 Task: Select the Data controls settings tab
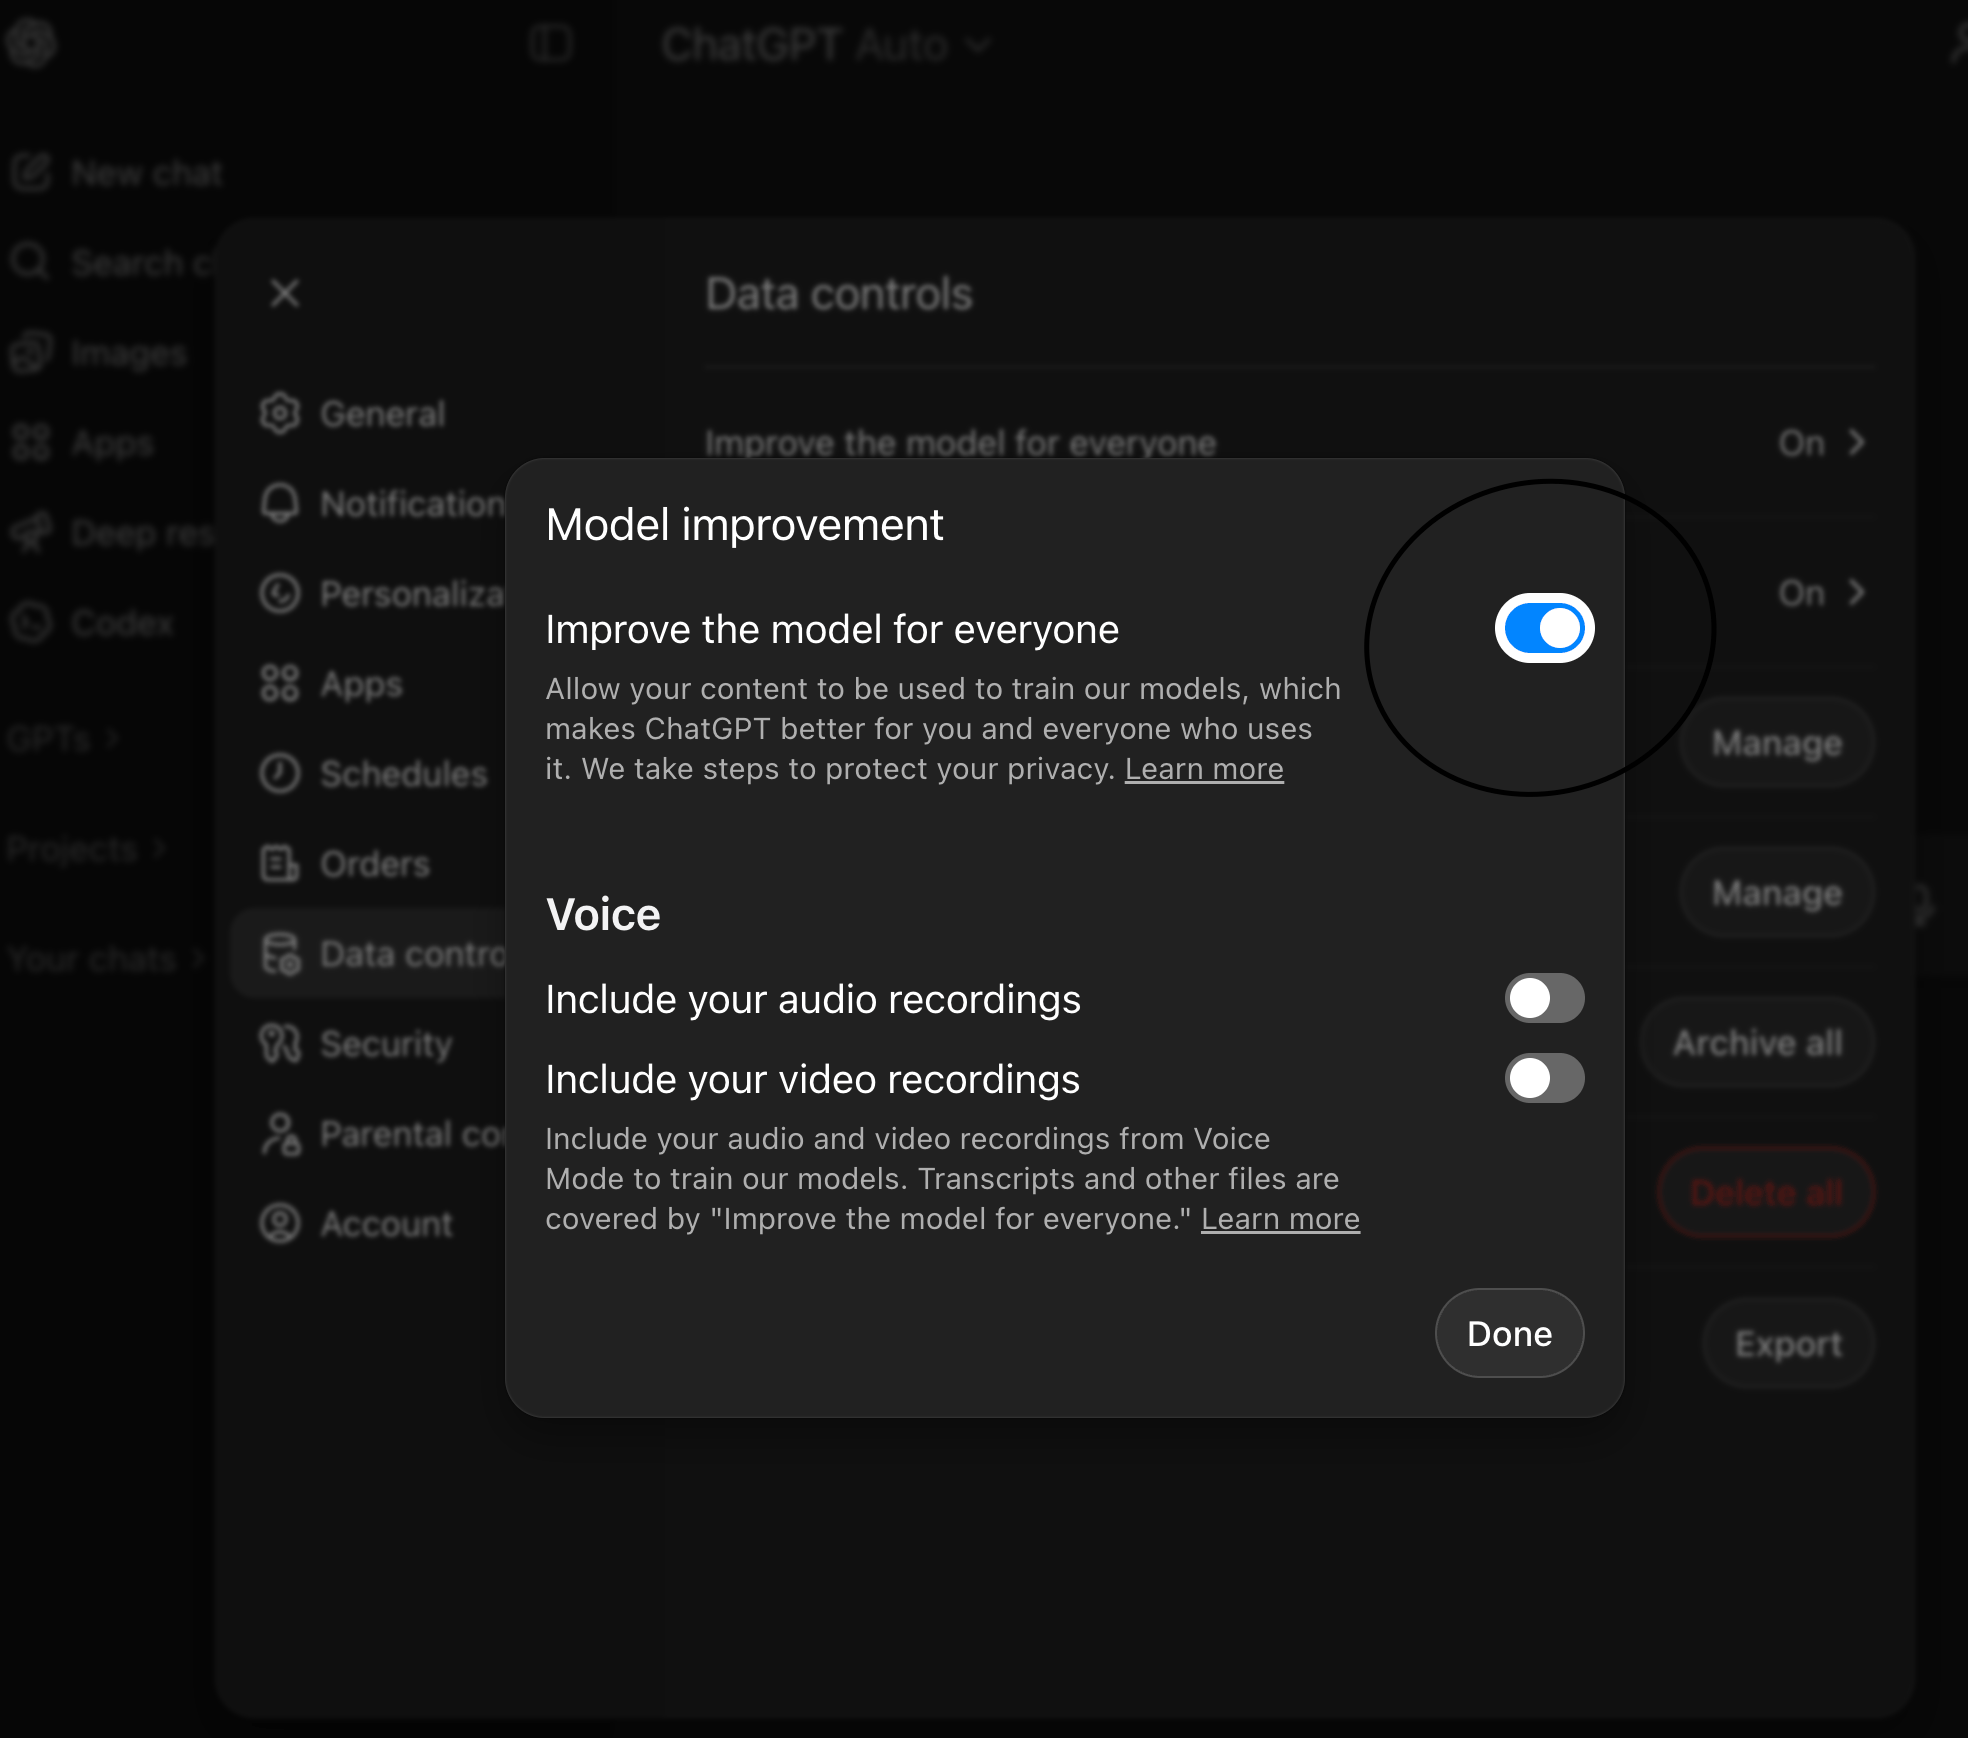tap(380, 954)
